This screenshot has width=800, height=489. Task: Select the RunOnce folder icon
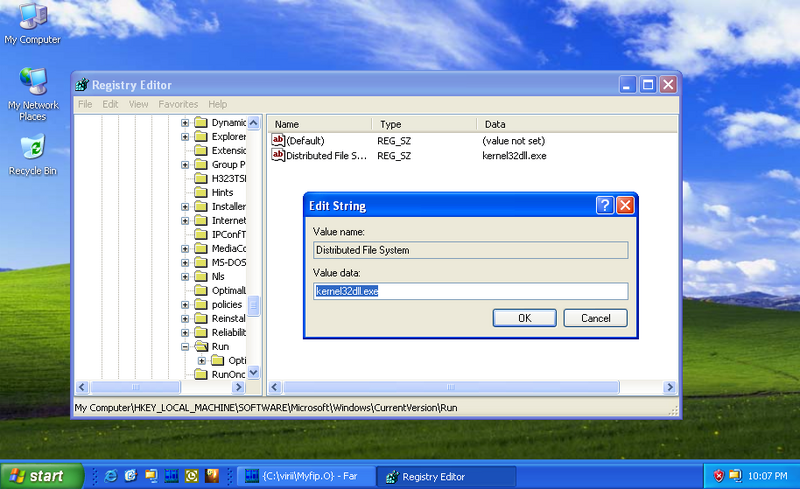pyautogui.click(x=201, y=374)
